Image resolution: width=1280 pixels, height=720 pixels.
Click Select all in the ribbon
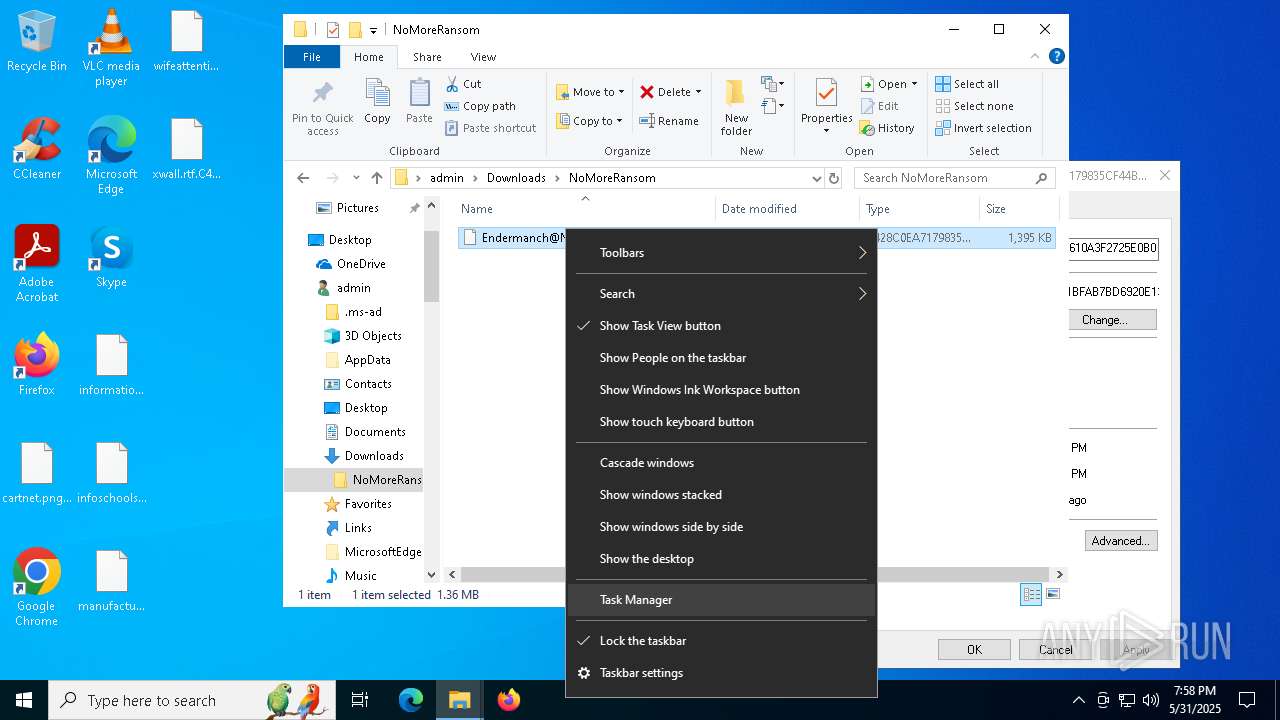coord(967,84)
